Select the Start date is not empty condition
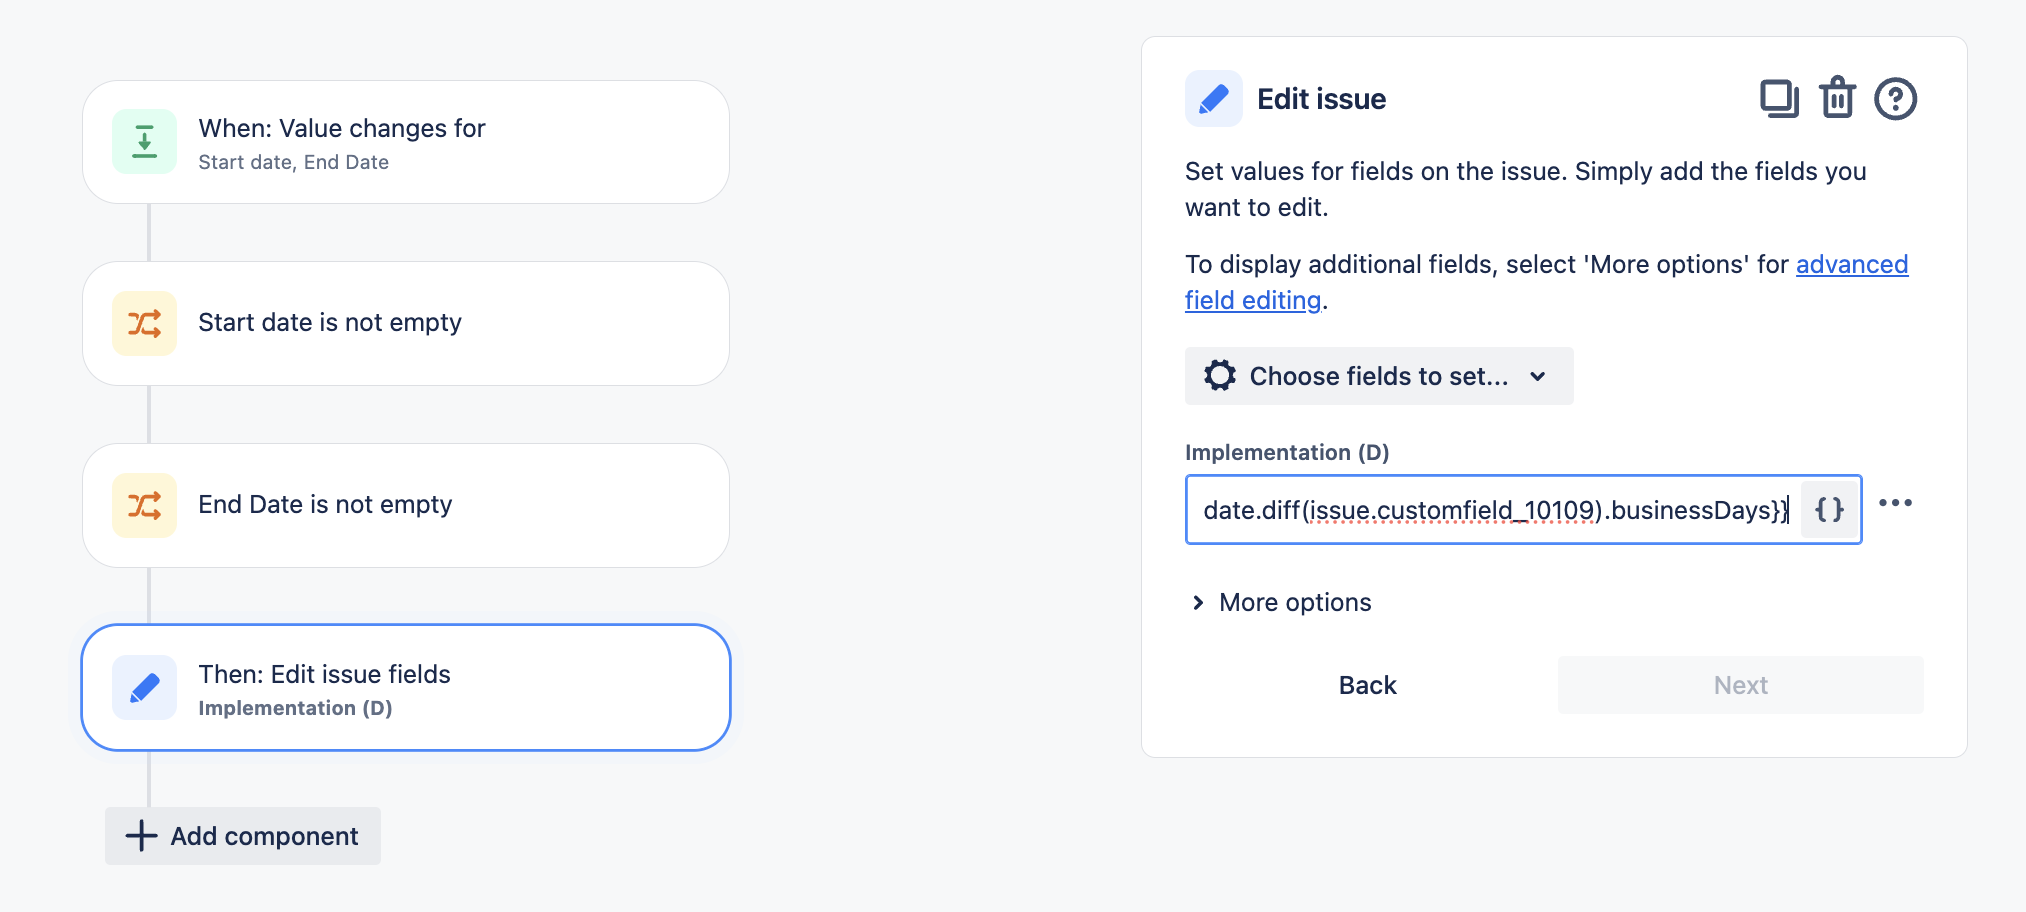This screenshot has width=2026, height=912. click(406, 324)
